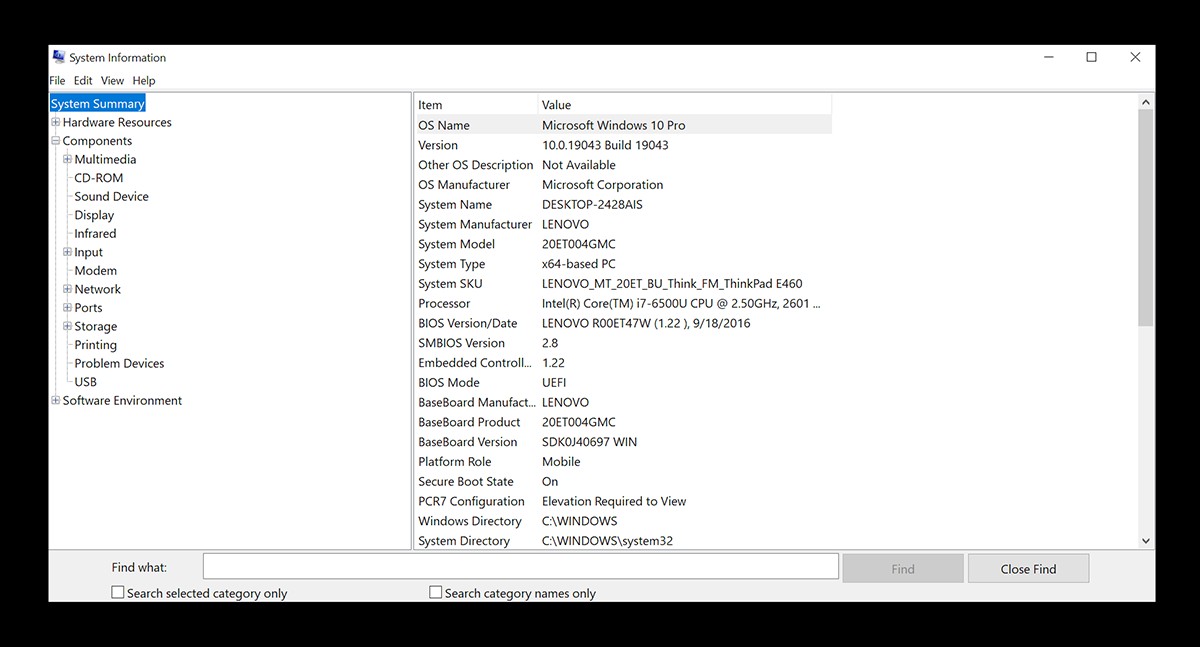Select the Windows Directory row item
This screenshot has width=1200, height=647.
pyautogui.click(x=470, y=521)
